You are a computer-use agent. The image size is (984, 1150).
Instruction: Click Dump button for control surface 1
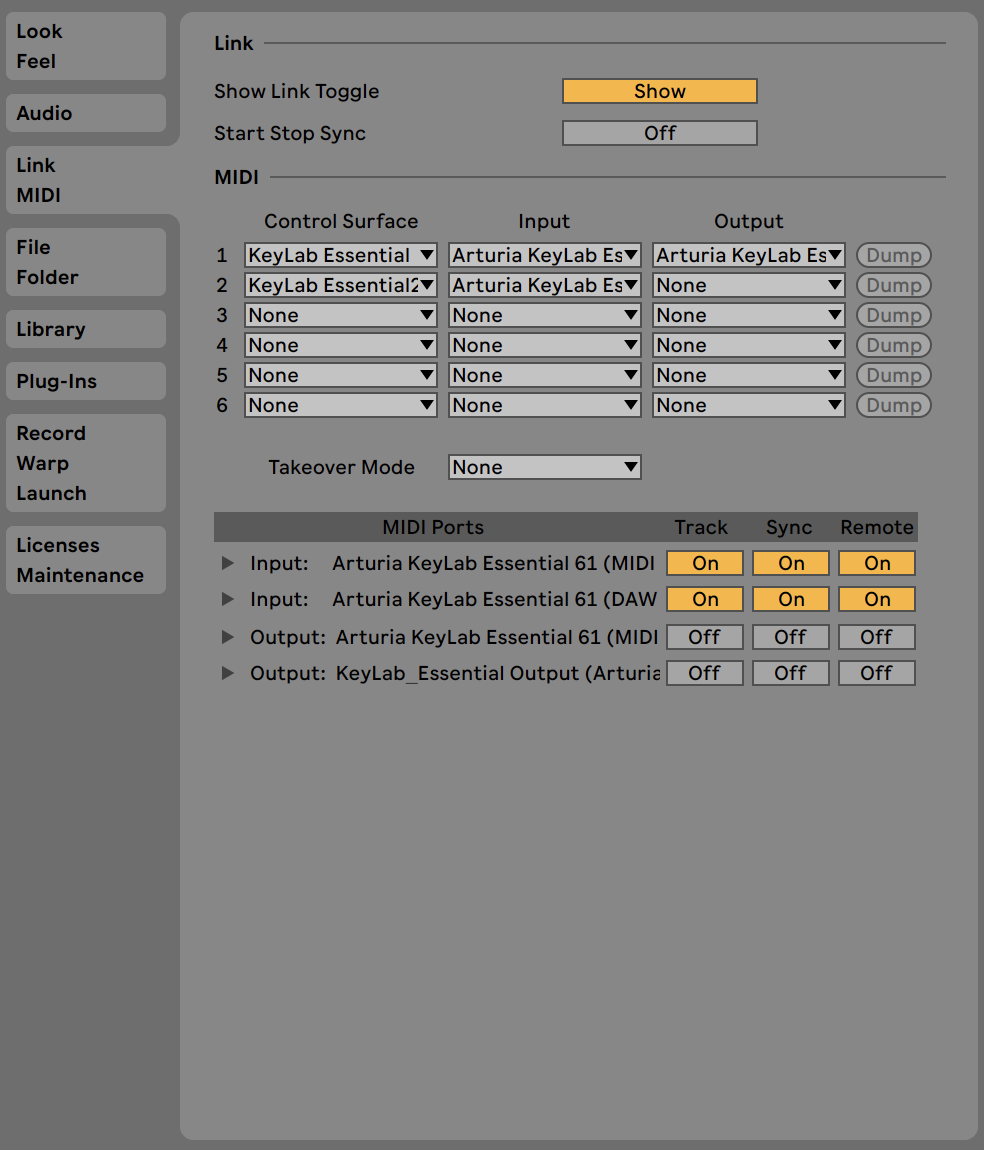tap(894, 255)
